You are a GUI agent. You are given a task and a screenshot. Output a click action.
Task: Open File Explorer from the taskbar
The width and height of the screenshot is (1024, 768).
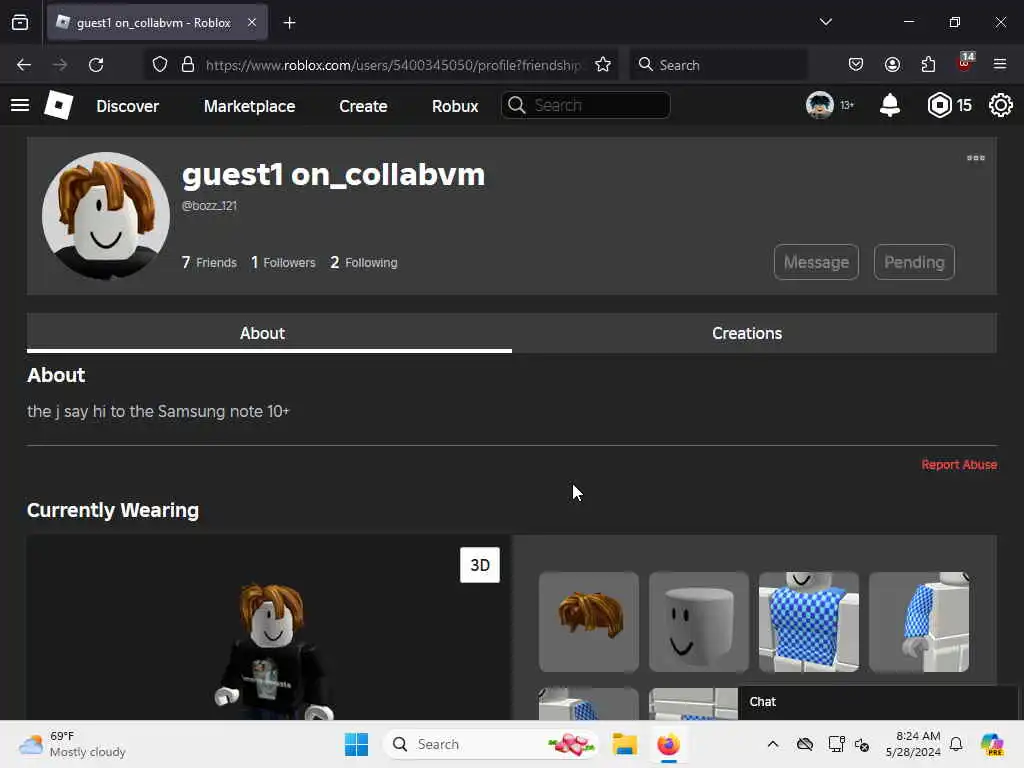tap(624, 744)
